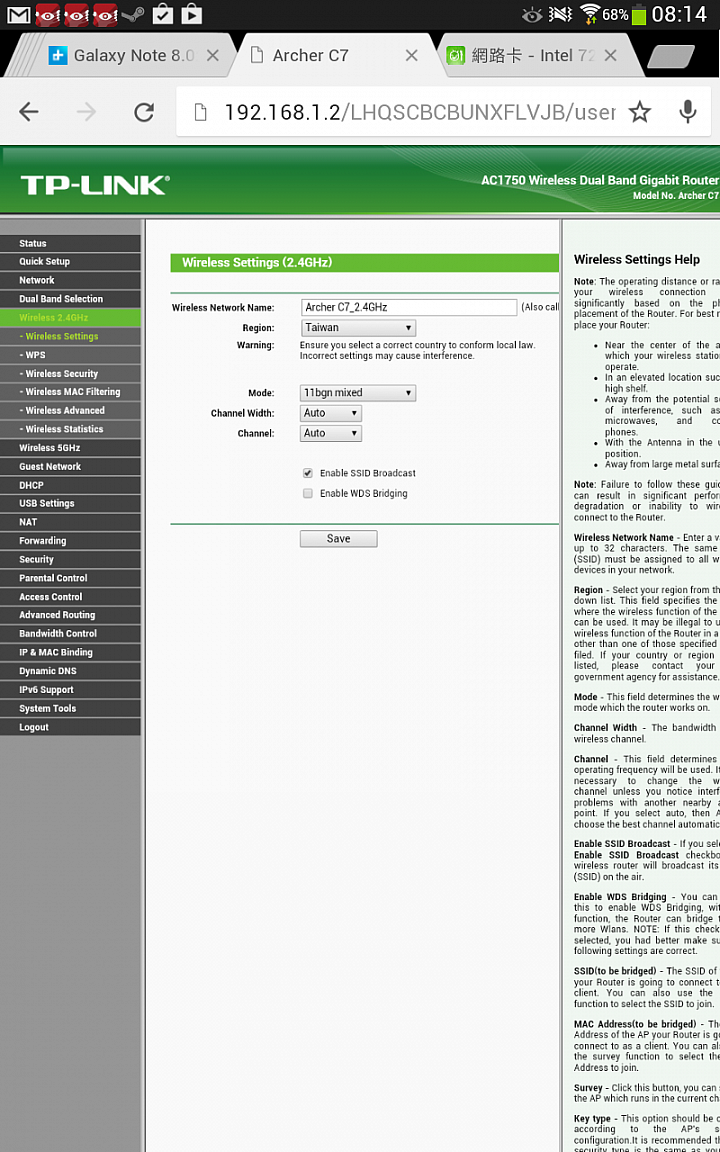The image size is (720, 1152).
Task: Open Parental Control menu
Action: click(x=70, y=578)
